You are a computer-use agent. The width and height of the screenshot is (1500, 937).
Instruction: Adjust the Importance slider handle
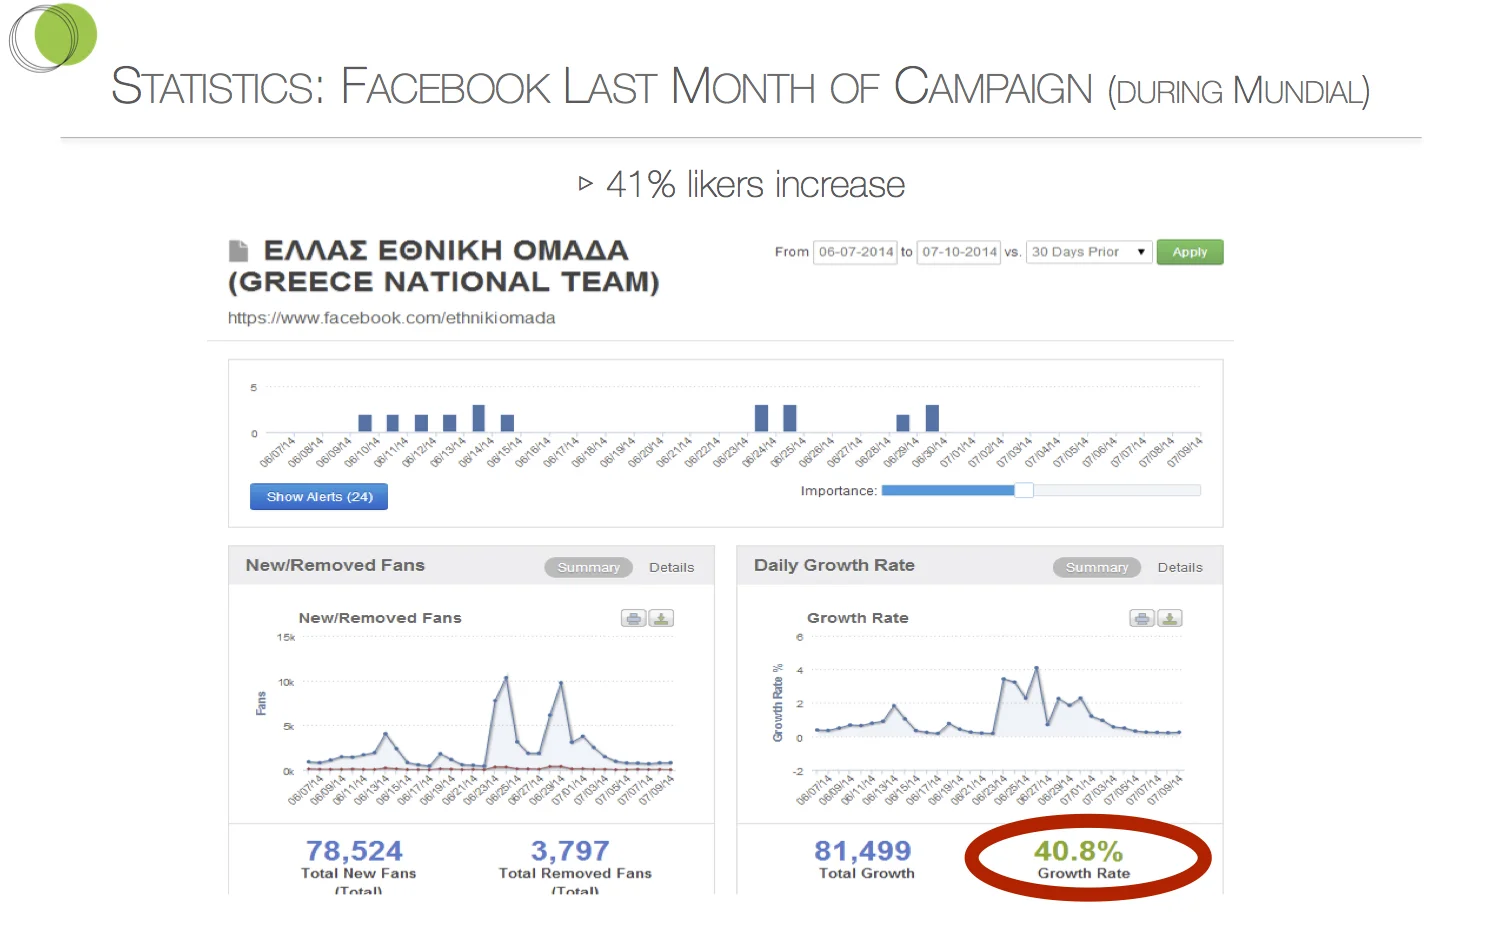[1024, 490]
